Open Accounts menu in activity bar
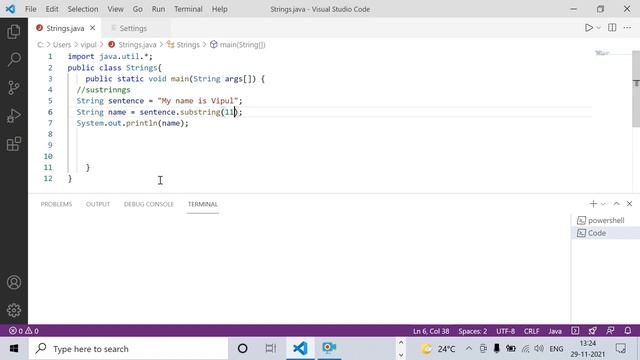640x360 pixels. pyautogui.click(x=14, y=282)
